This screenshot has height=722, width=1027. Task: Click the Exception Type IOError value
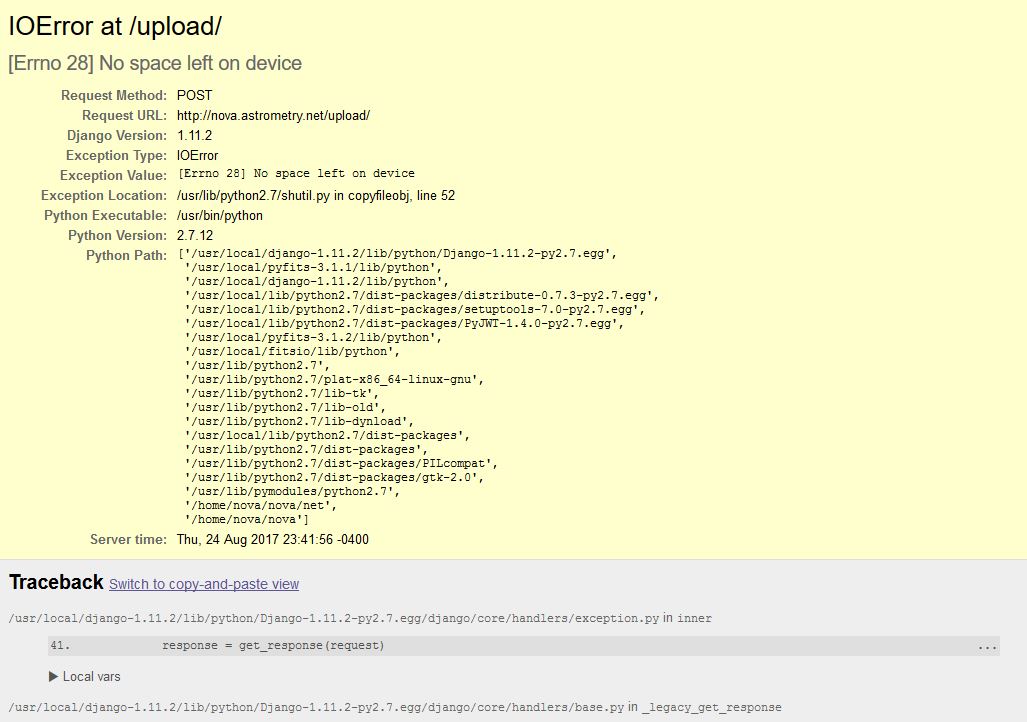pyautogui.click(x=197, y=155)
